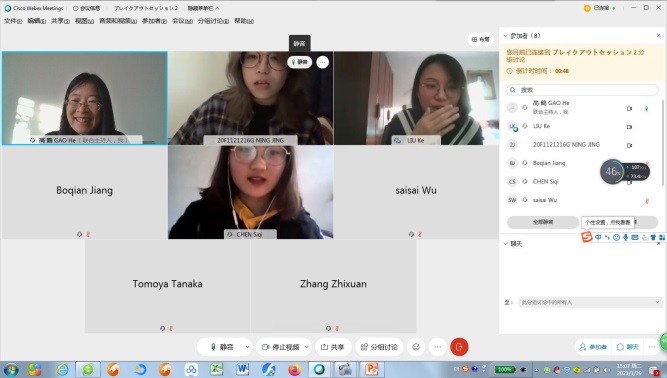Click the layout grid icon above the videos
This screenshot has width=667, height=378.
[481, 39]
